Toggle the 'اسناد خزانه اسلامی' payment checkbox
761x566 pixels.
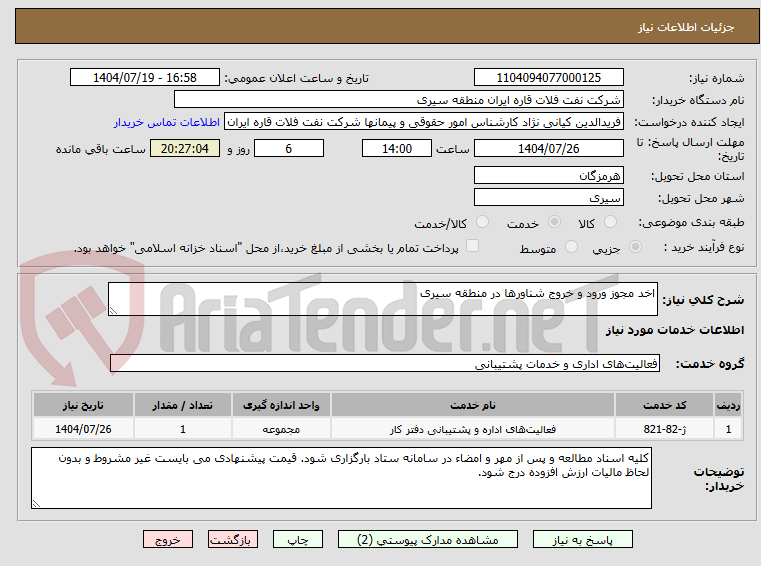(472, 246)
